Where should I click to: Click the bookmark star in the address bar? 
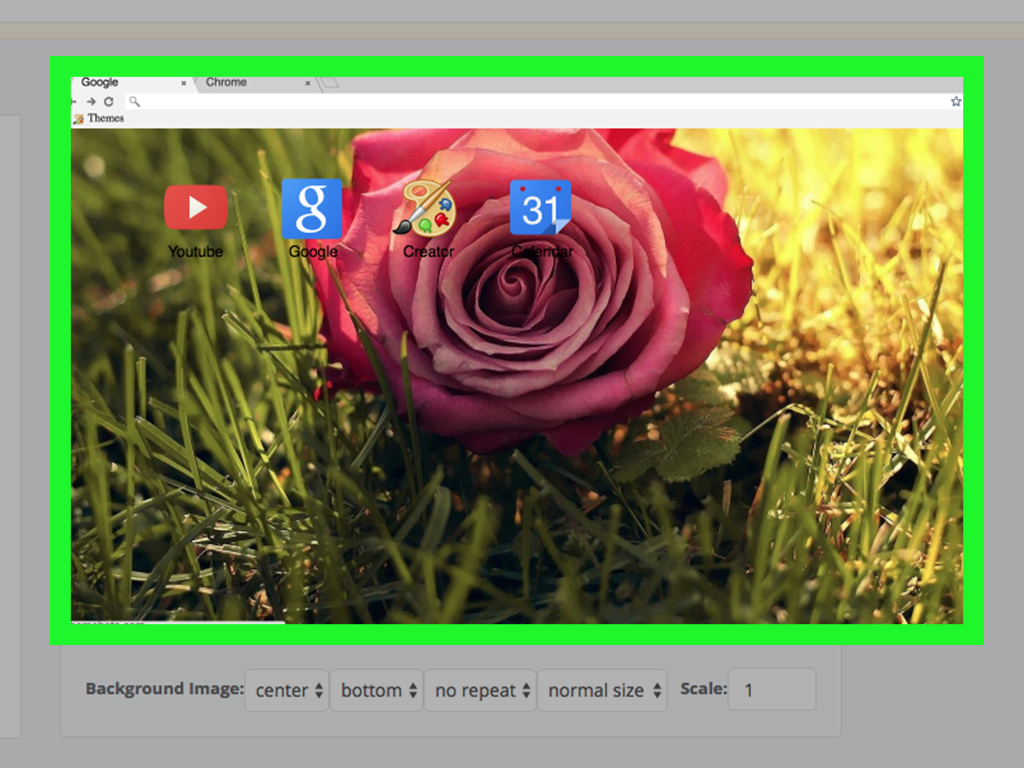coord(955,100)
